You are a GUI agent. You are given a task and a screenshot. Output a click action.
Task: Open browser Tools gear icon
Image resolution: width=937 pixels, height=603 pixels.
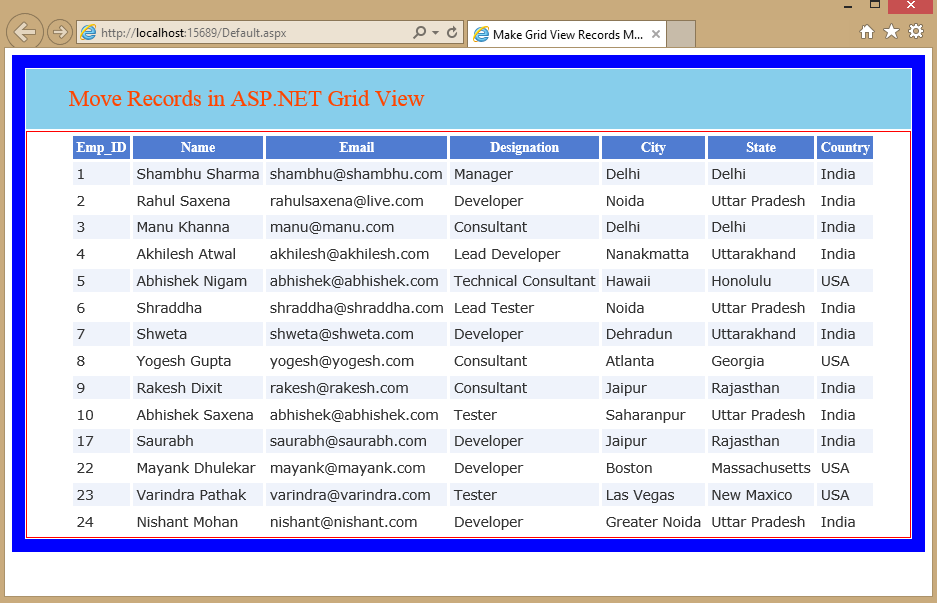click(x=916, y=32)
